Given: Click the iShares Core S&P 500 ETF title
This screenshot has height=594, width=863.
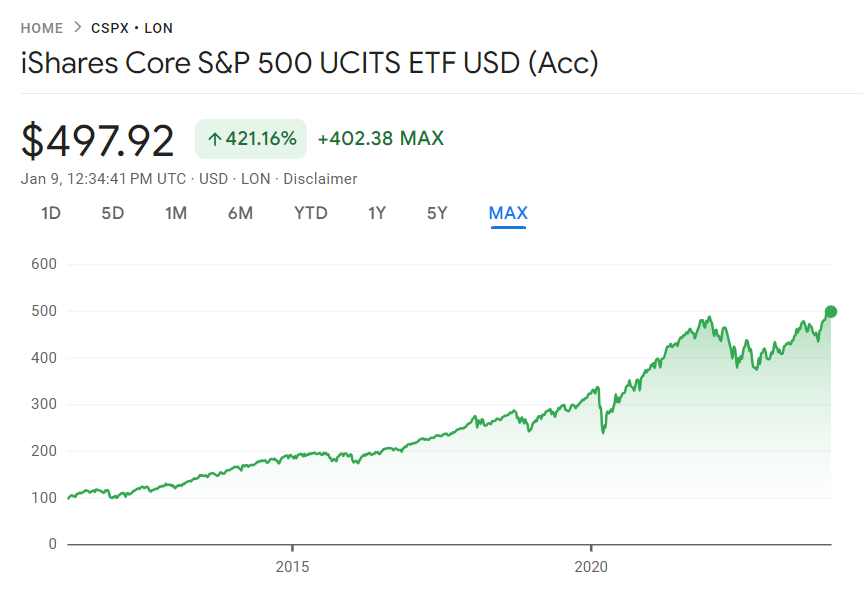Looking at the screenshot, I should click(309, 63).
